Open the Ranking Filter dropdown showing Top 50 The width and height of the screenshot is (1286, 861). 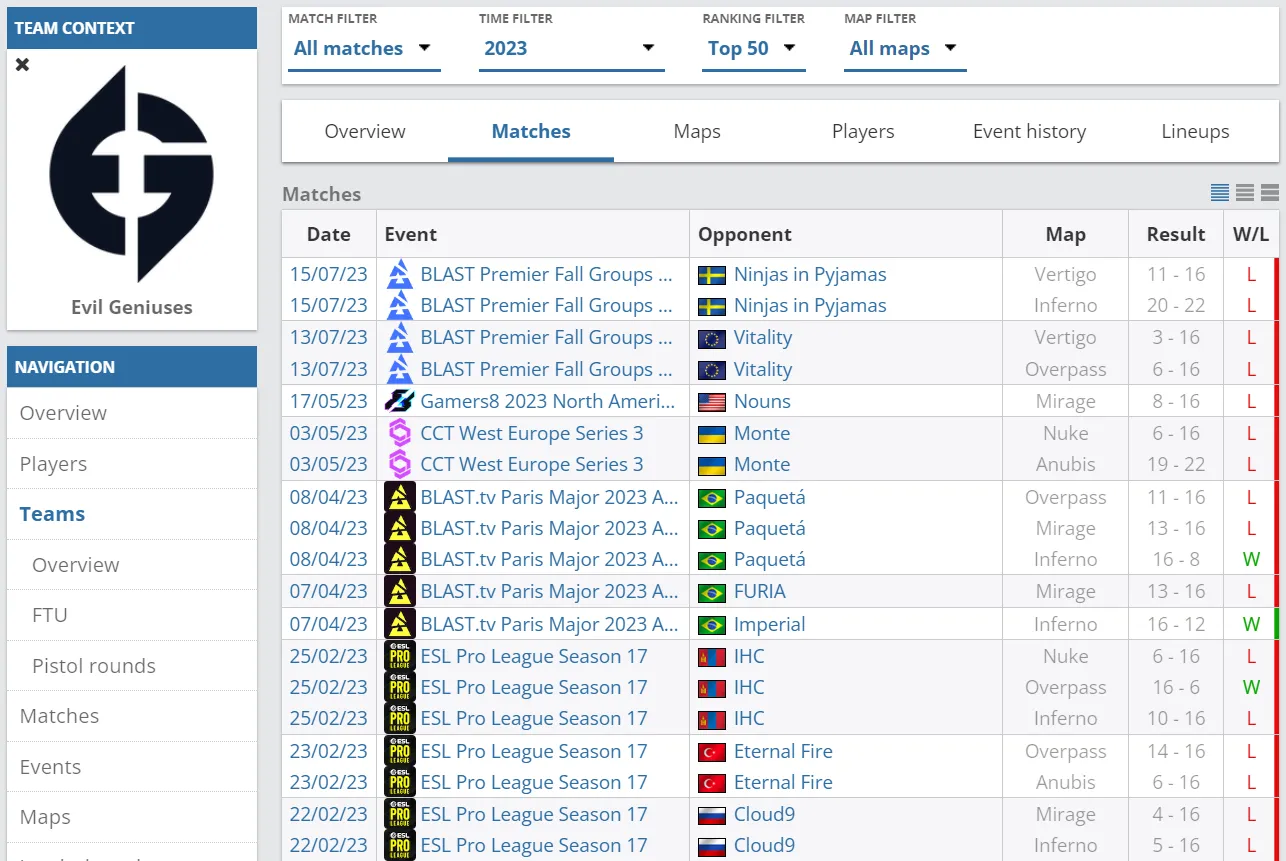754,49
